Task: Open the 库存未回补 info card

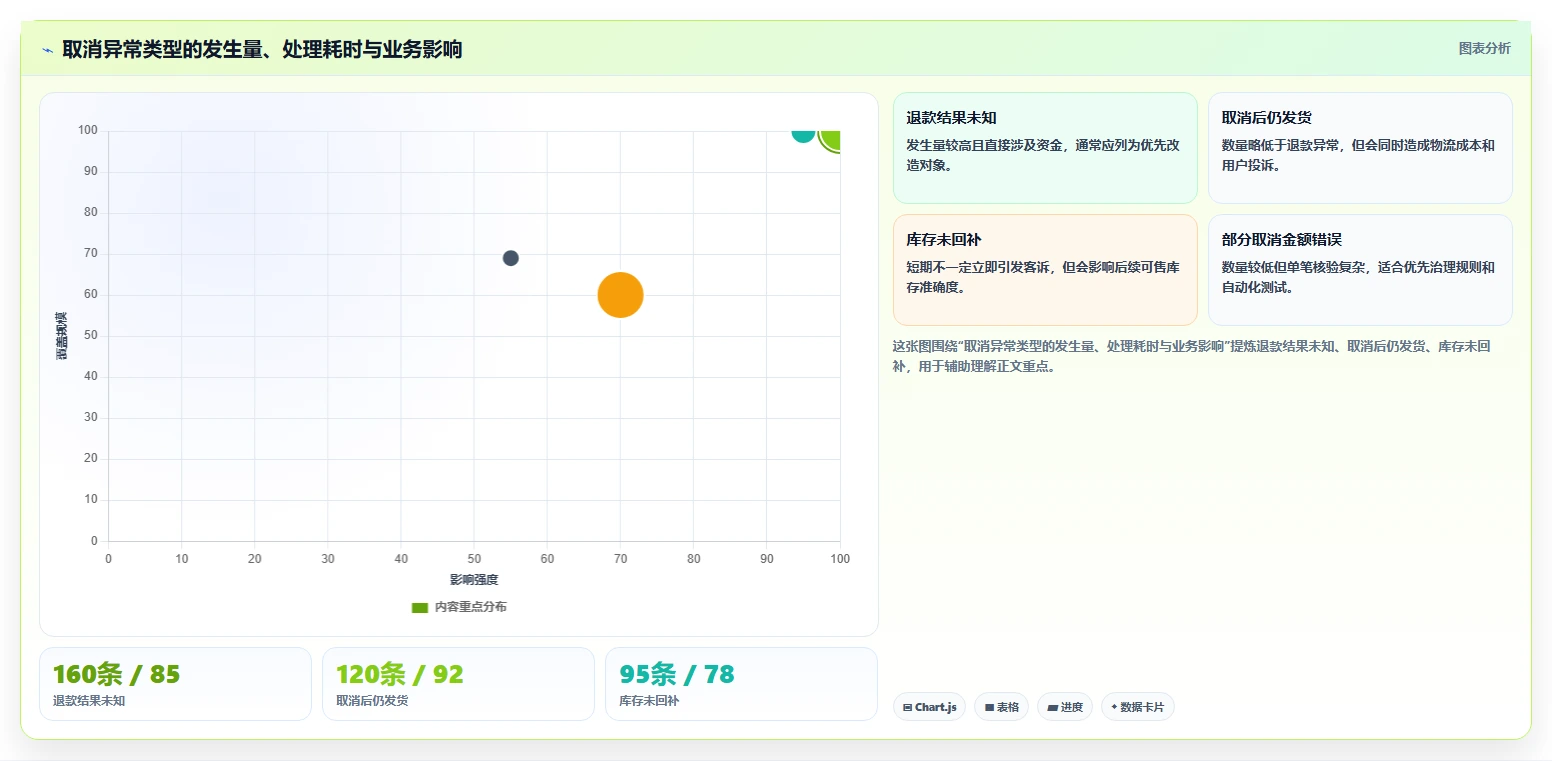Action: tap(1045, 270)
